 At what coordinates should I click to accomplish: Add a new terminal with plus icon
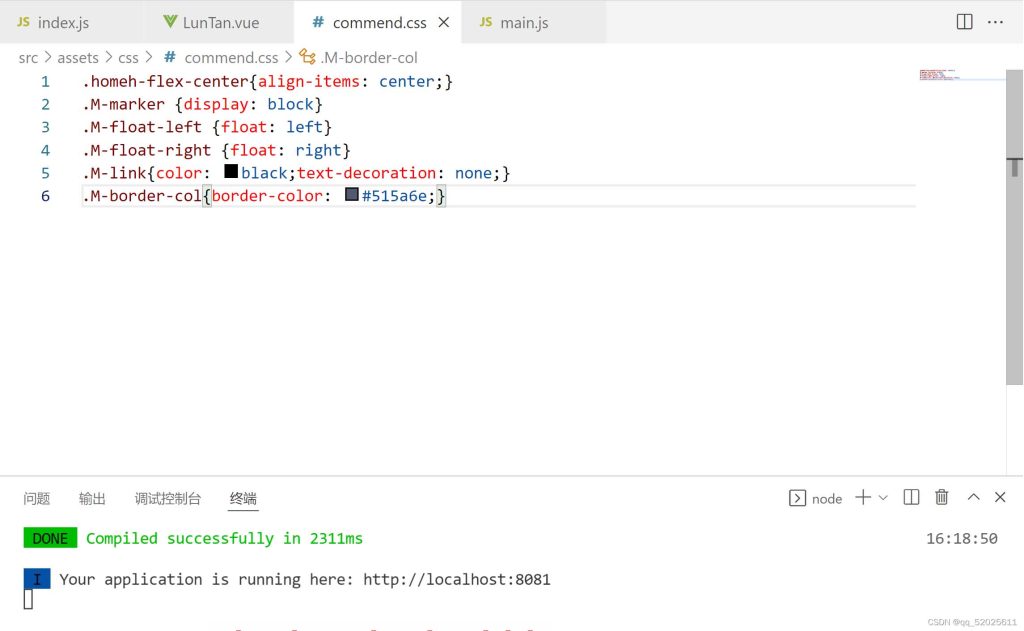pos(862,497)
